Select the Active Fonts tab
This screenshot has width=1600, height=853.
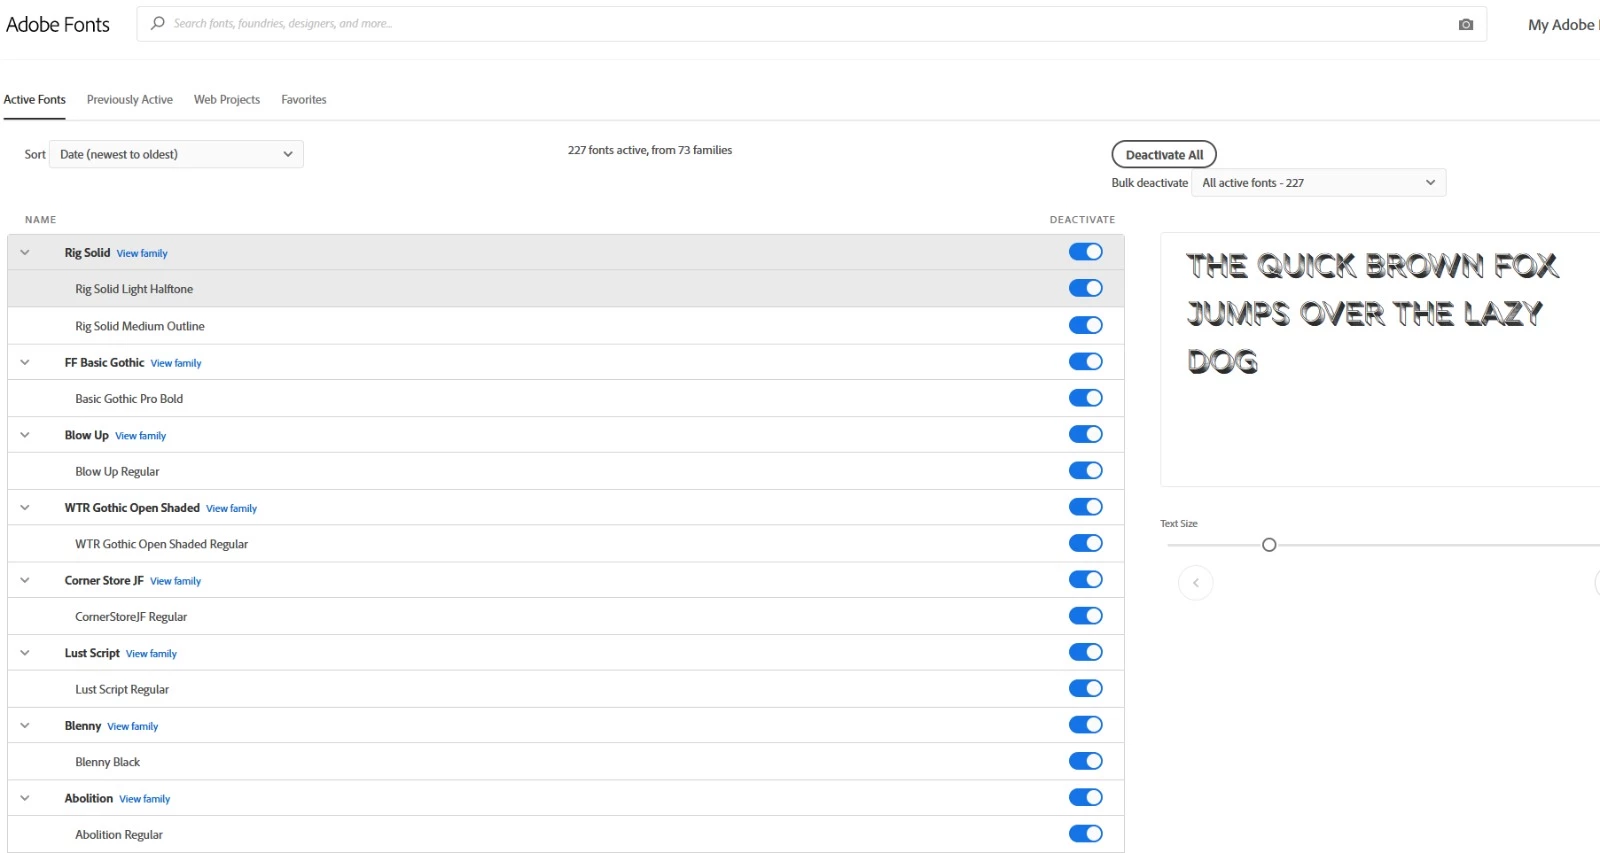pyautogui.click(x=35, y=100)
